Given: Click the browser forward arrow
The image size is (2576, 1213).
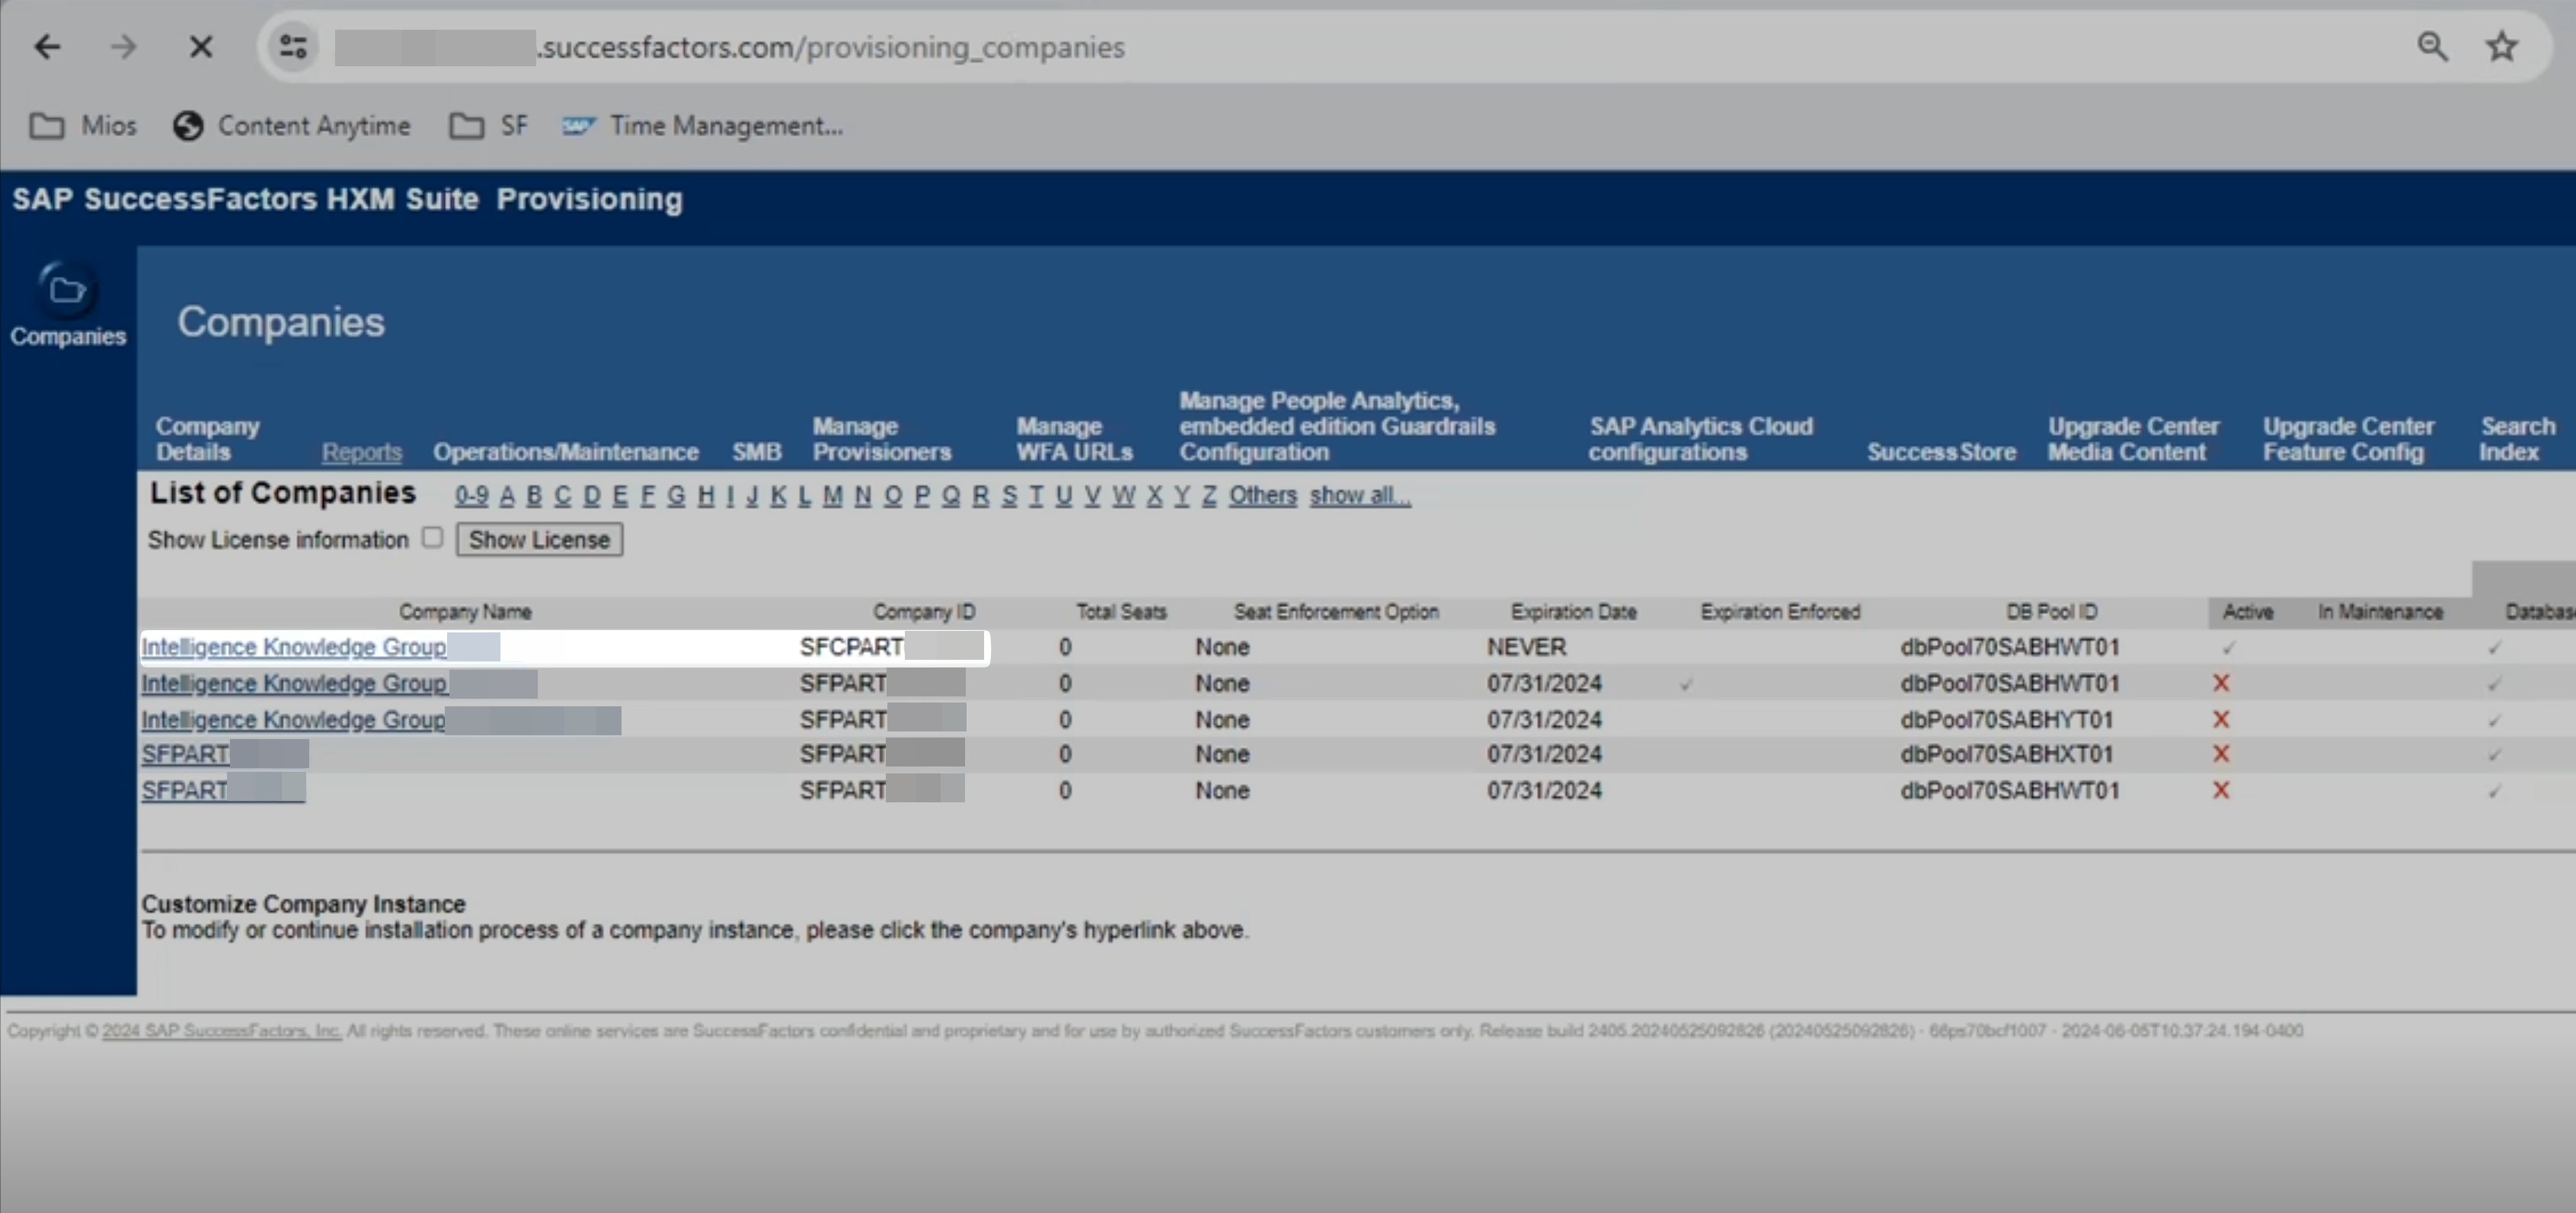Looking at the screenshot, I should coord(123,46).
